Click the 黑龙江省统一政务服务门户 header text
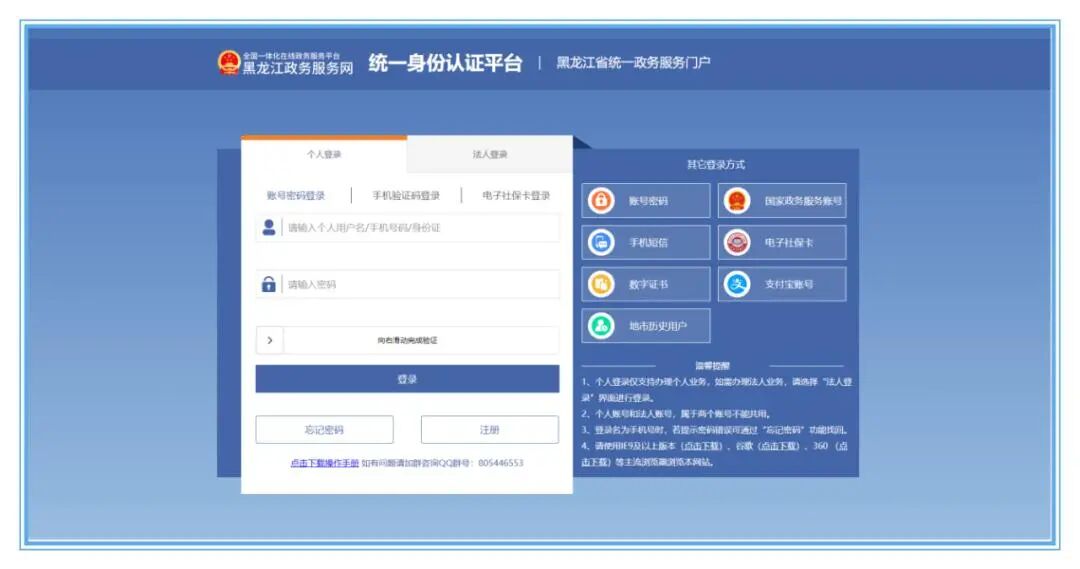This screenshot has height=569, width=1080. (x=633, y=63)
